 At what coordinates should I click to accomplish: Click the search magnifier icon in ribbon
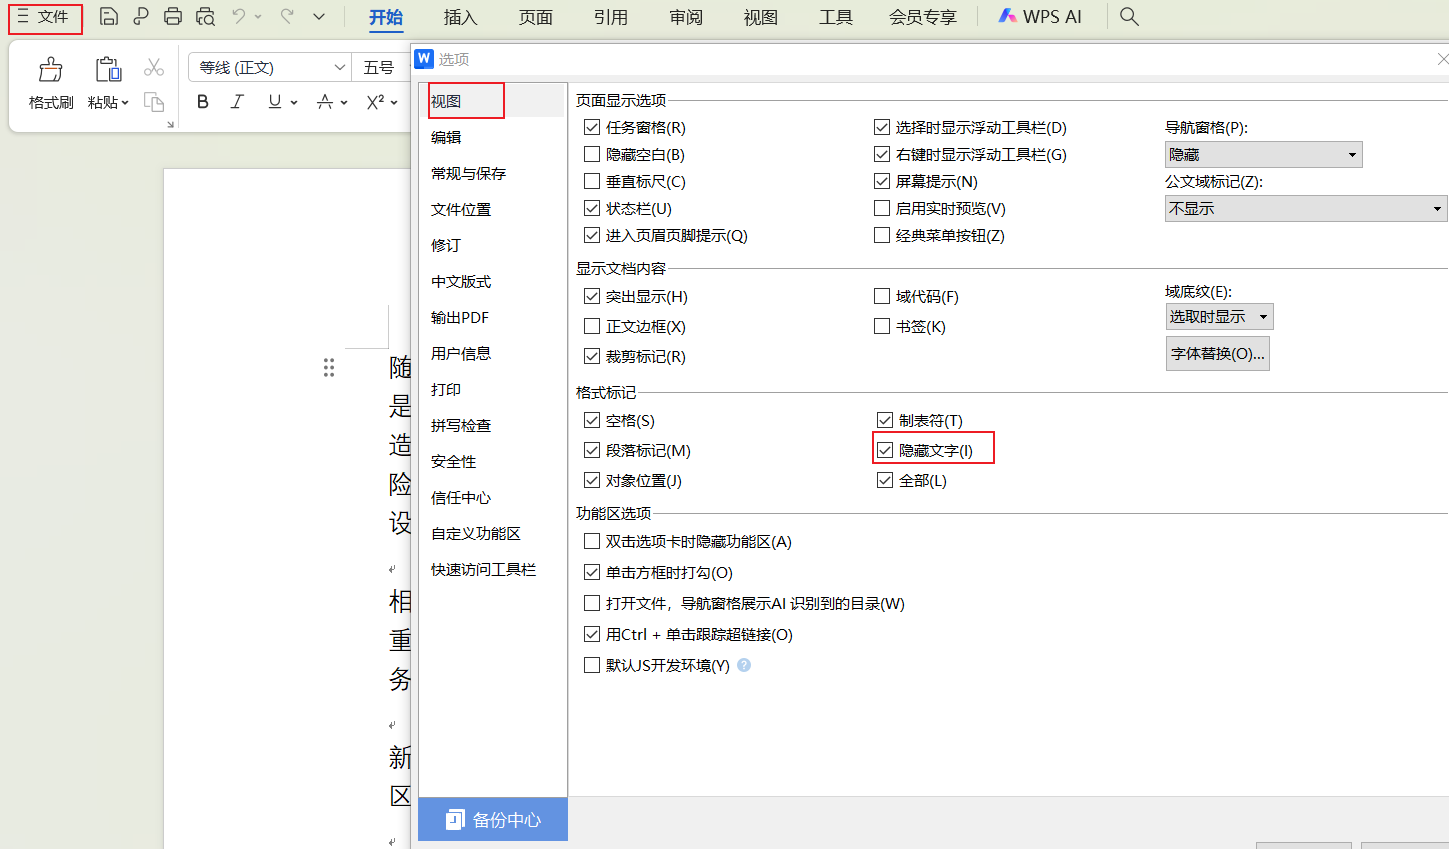pos(1129,16)
